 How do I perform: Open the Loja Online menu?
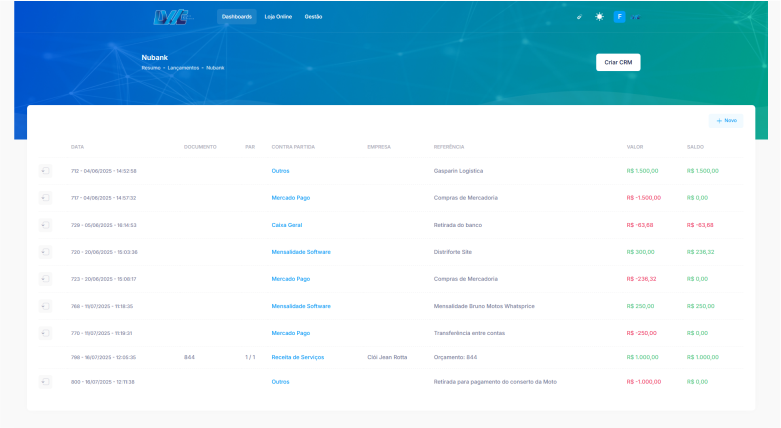coord(279,17)
